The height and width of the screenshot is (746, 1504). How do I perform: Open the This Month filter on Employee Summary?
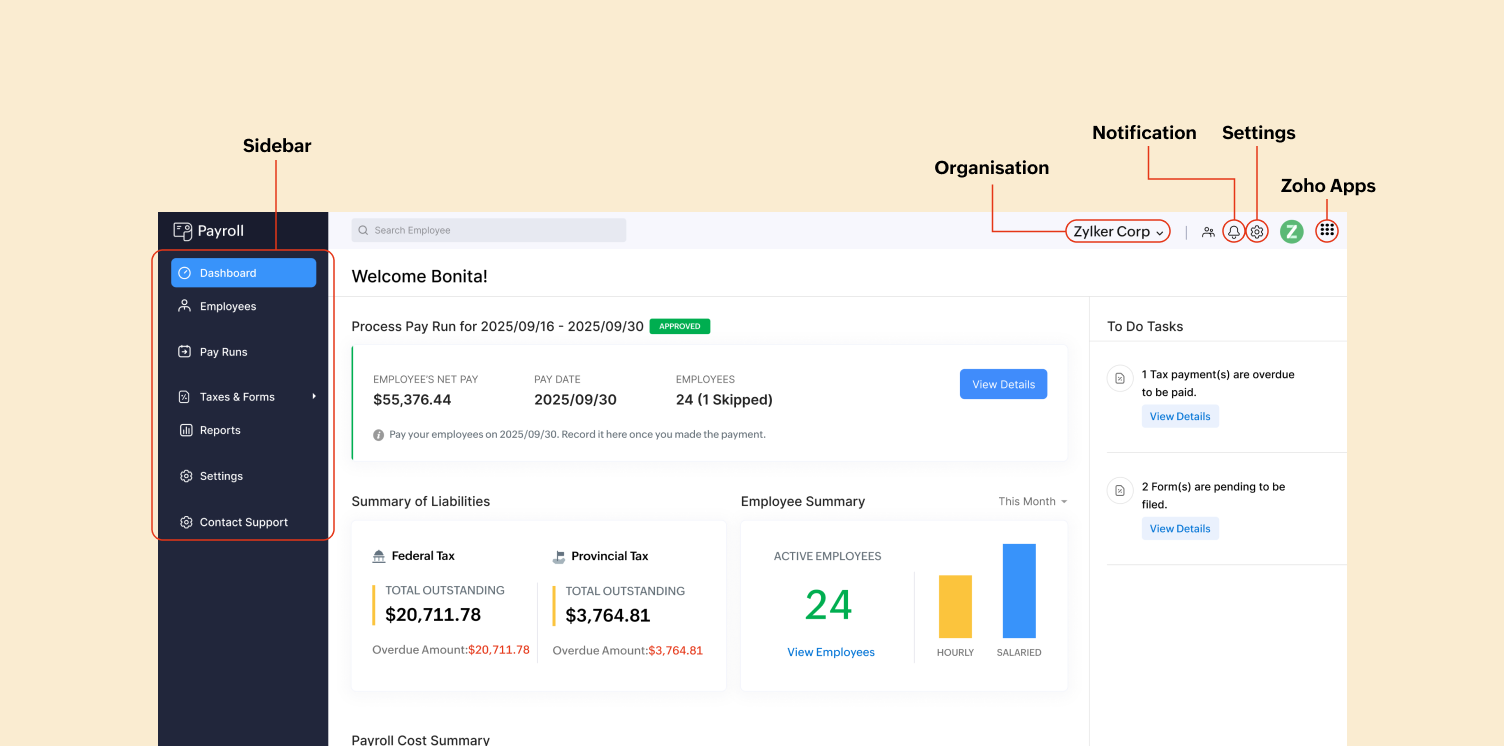(x=1031, y=501)
